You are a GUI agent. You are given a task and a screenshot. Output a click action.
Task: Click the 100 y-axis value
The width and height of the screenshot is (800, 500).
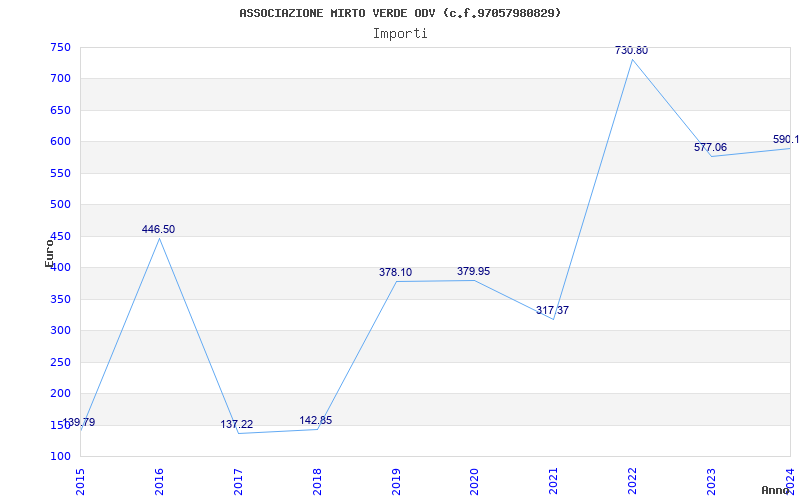pos(60,456)
